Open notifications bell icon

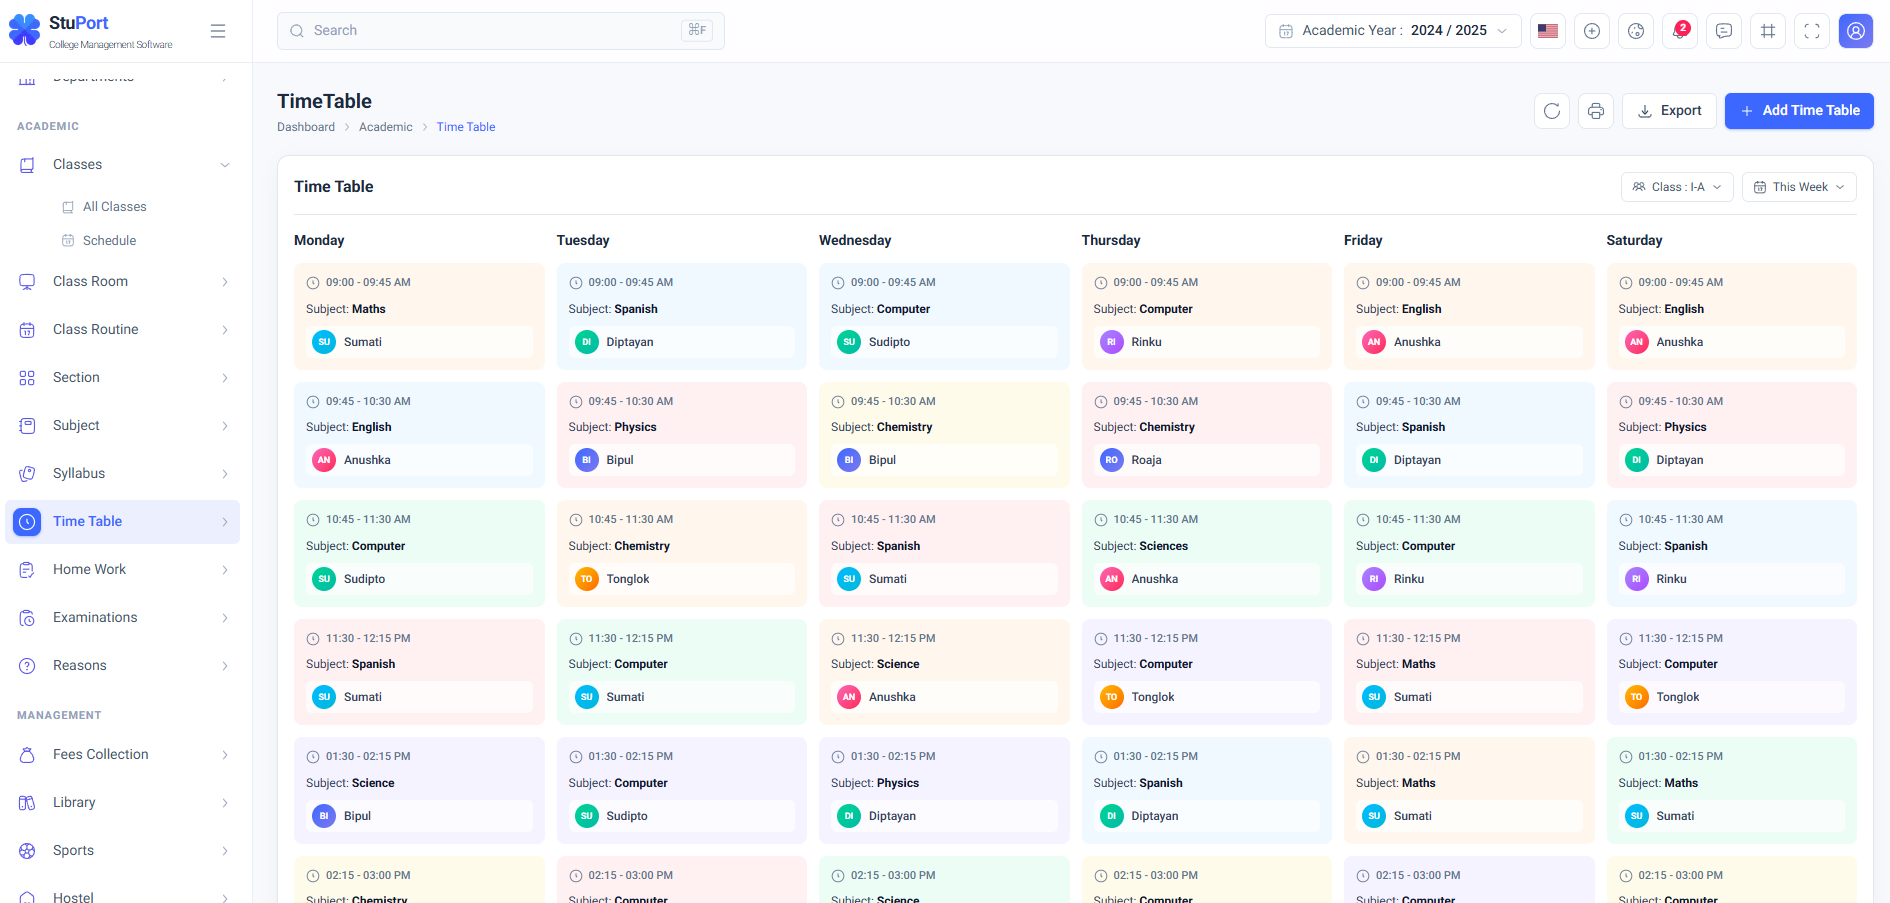(1680, 31)
